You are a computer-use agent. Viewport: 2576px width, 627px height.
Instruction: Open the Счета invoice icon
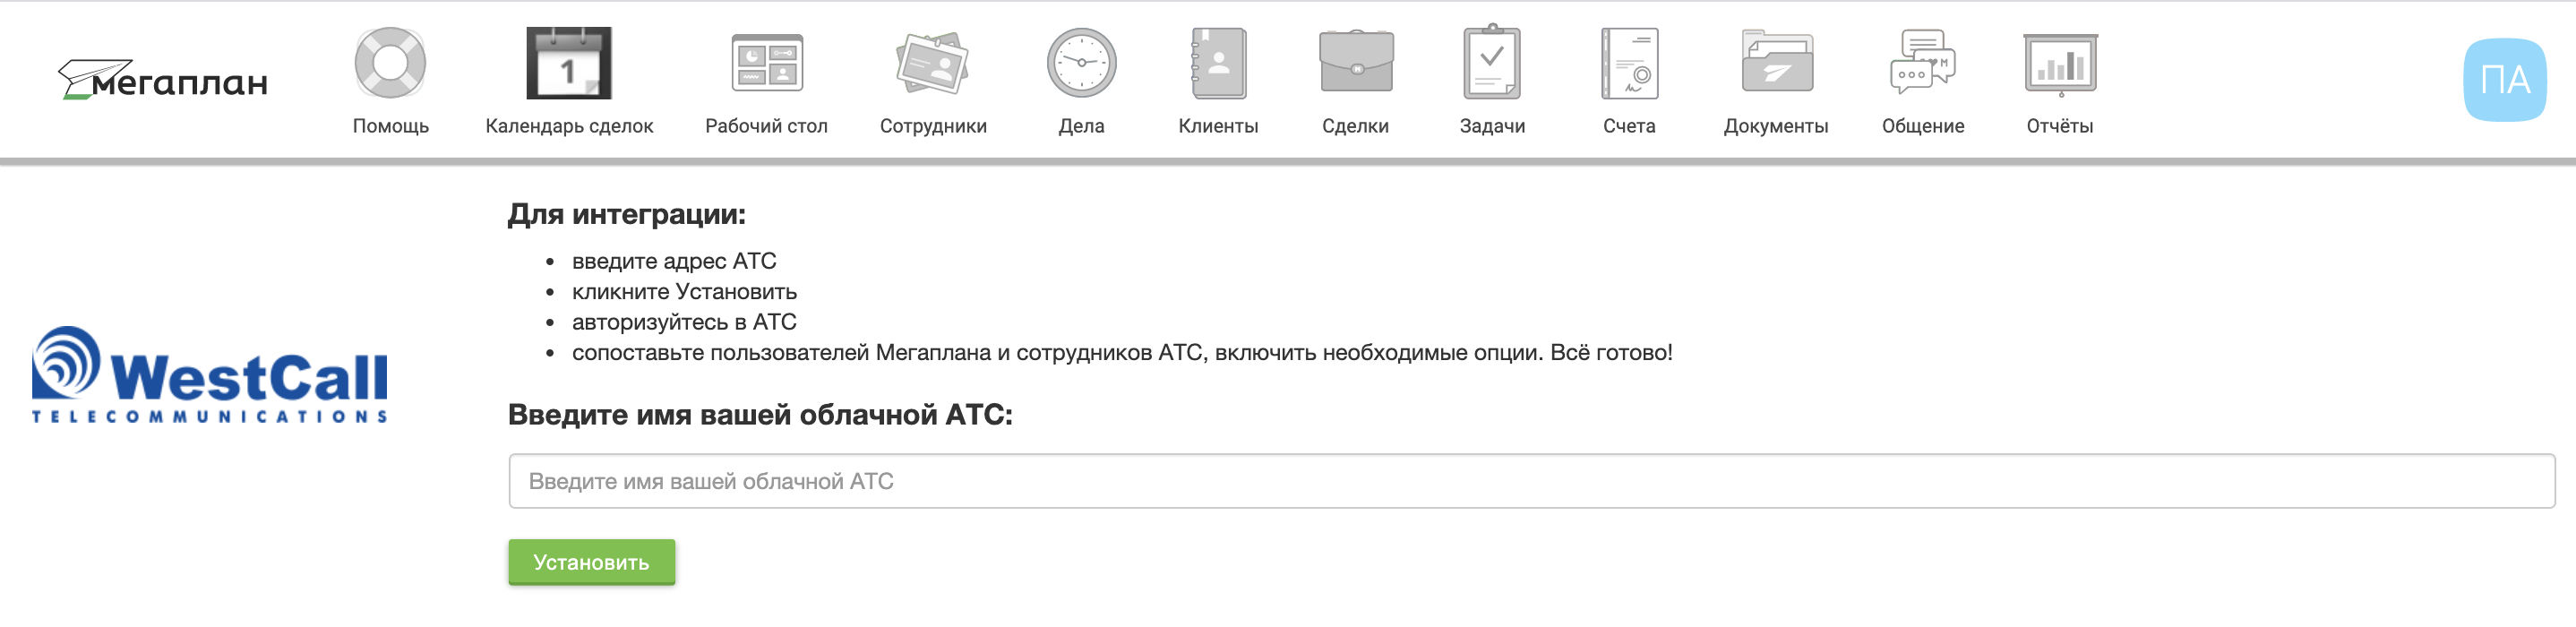tap(1629, 63)
